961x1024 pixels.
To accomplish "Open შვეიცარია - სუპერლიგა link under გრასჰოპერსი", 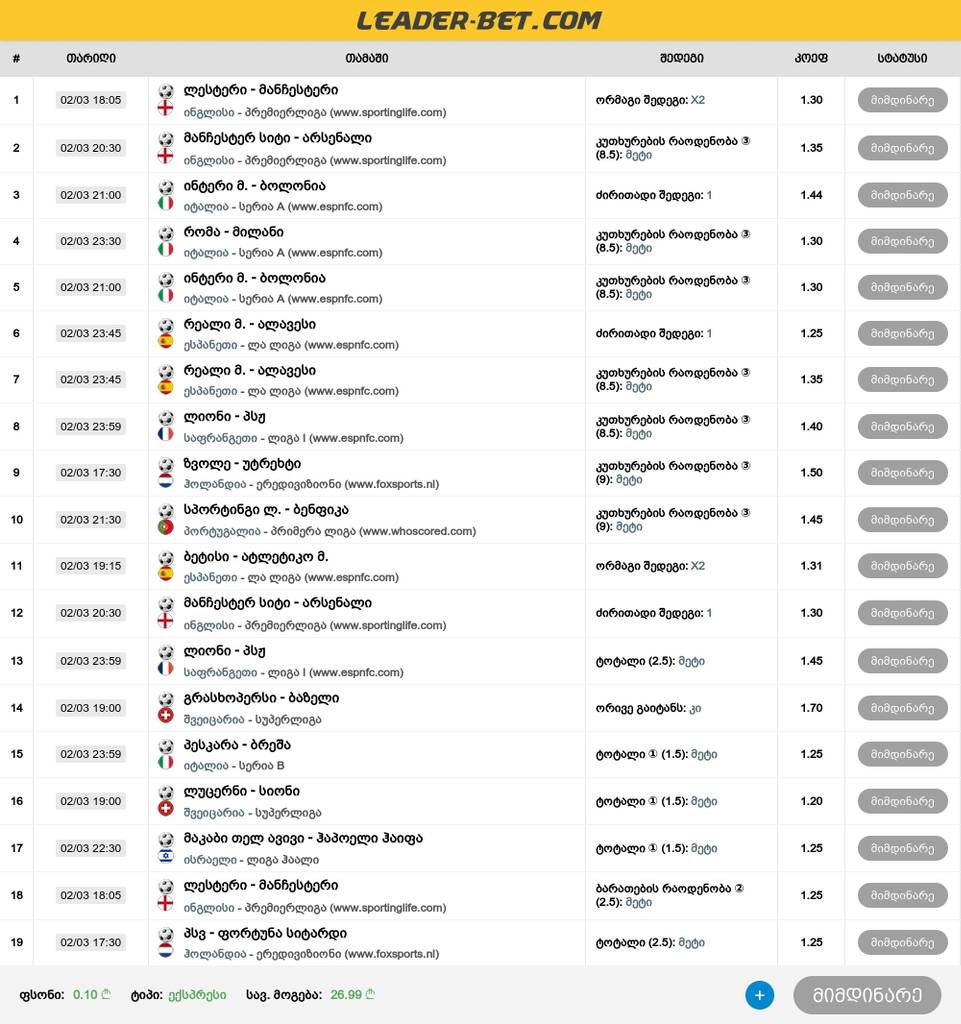I will (x=253, y=719).
